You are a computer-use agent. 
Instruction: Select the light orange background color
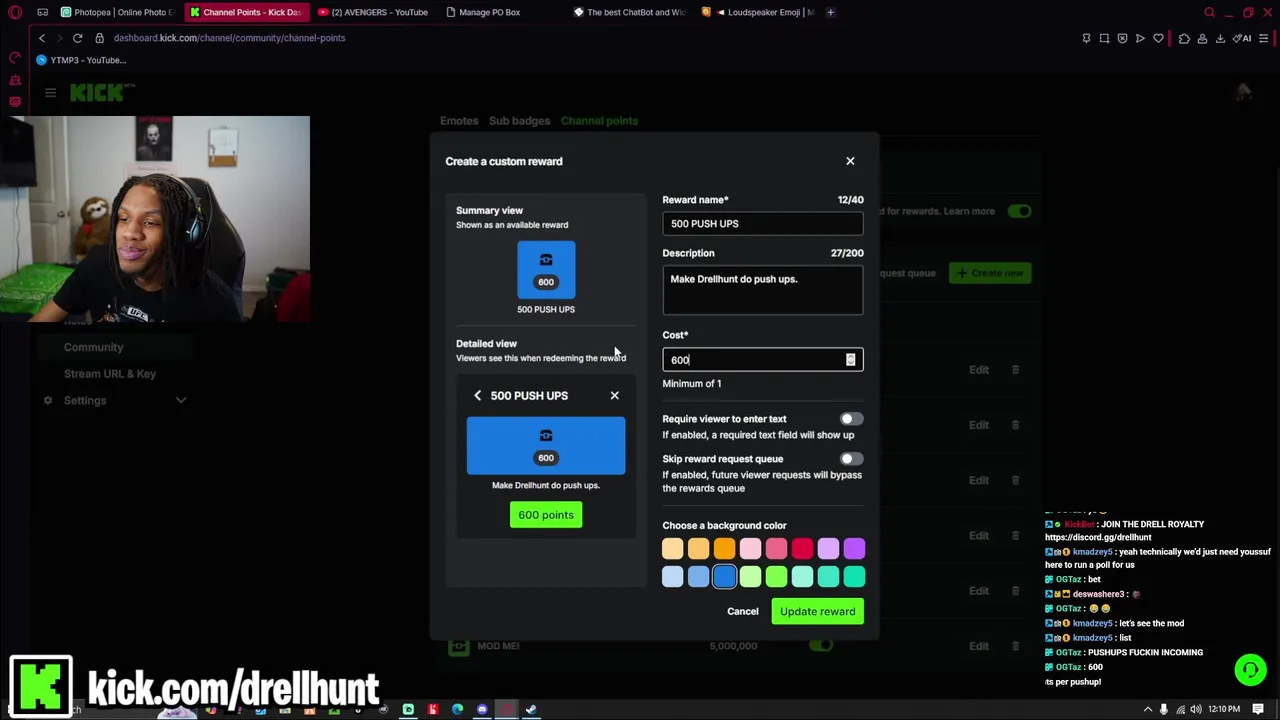point(698,548)
